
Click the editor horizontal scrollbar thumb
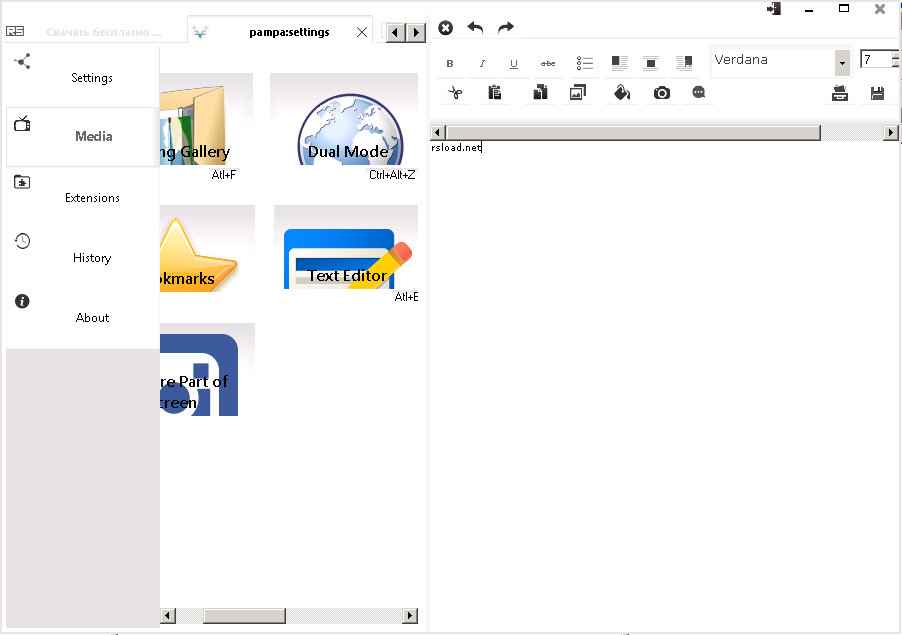[633, 133]
